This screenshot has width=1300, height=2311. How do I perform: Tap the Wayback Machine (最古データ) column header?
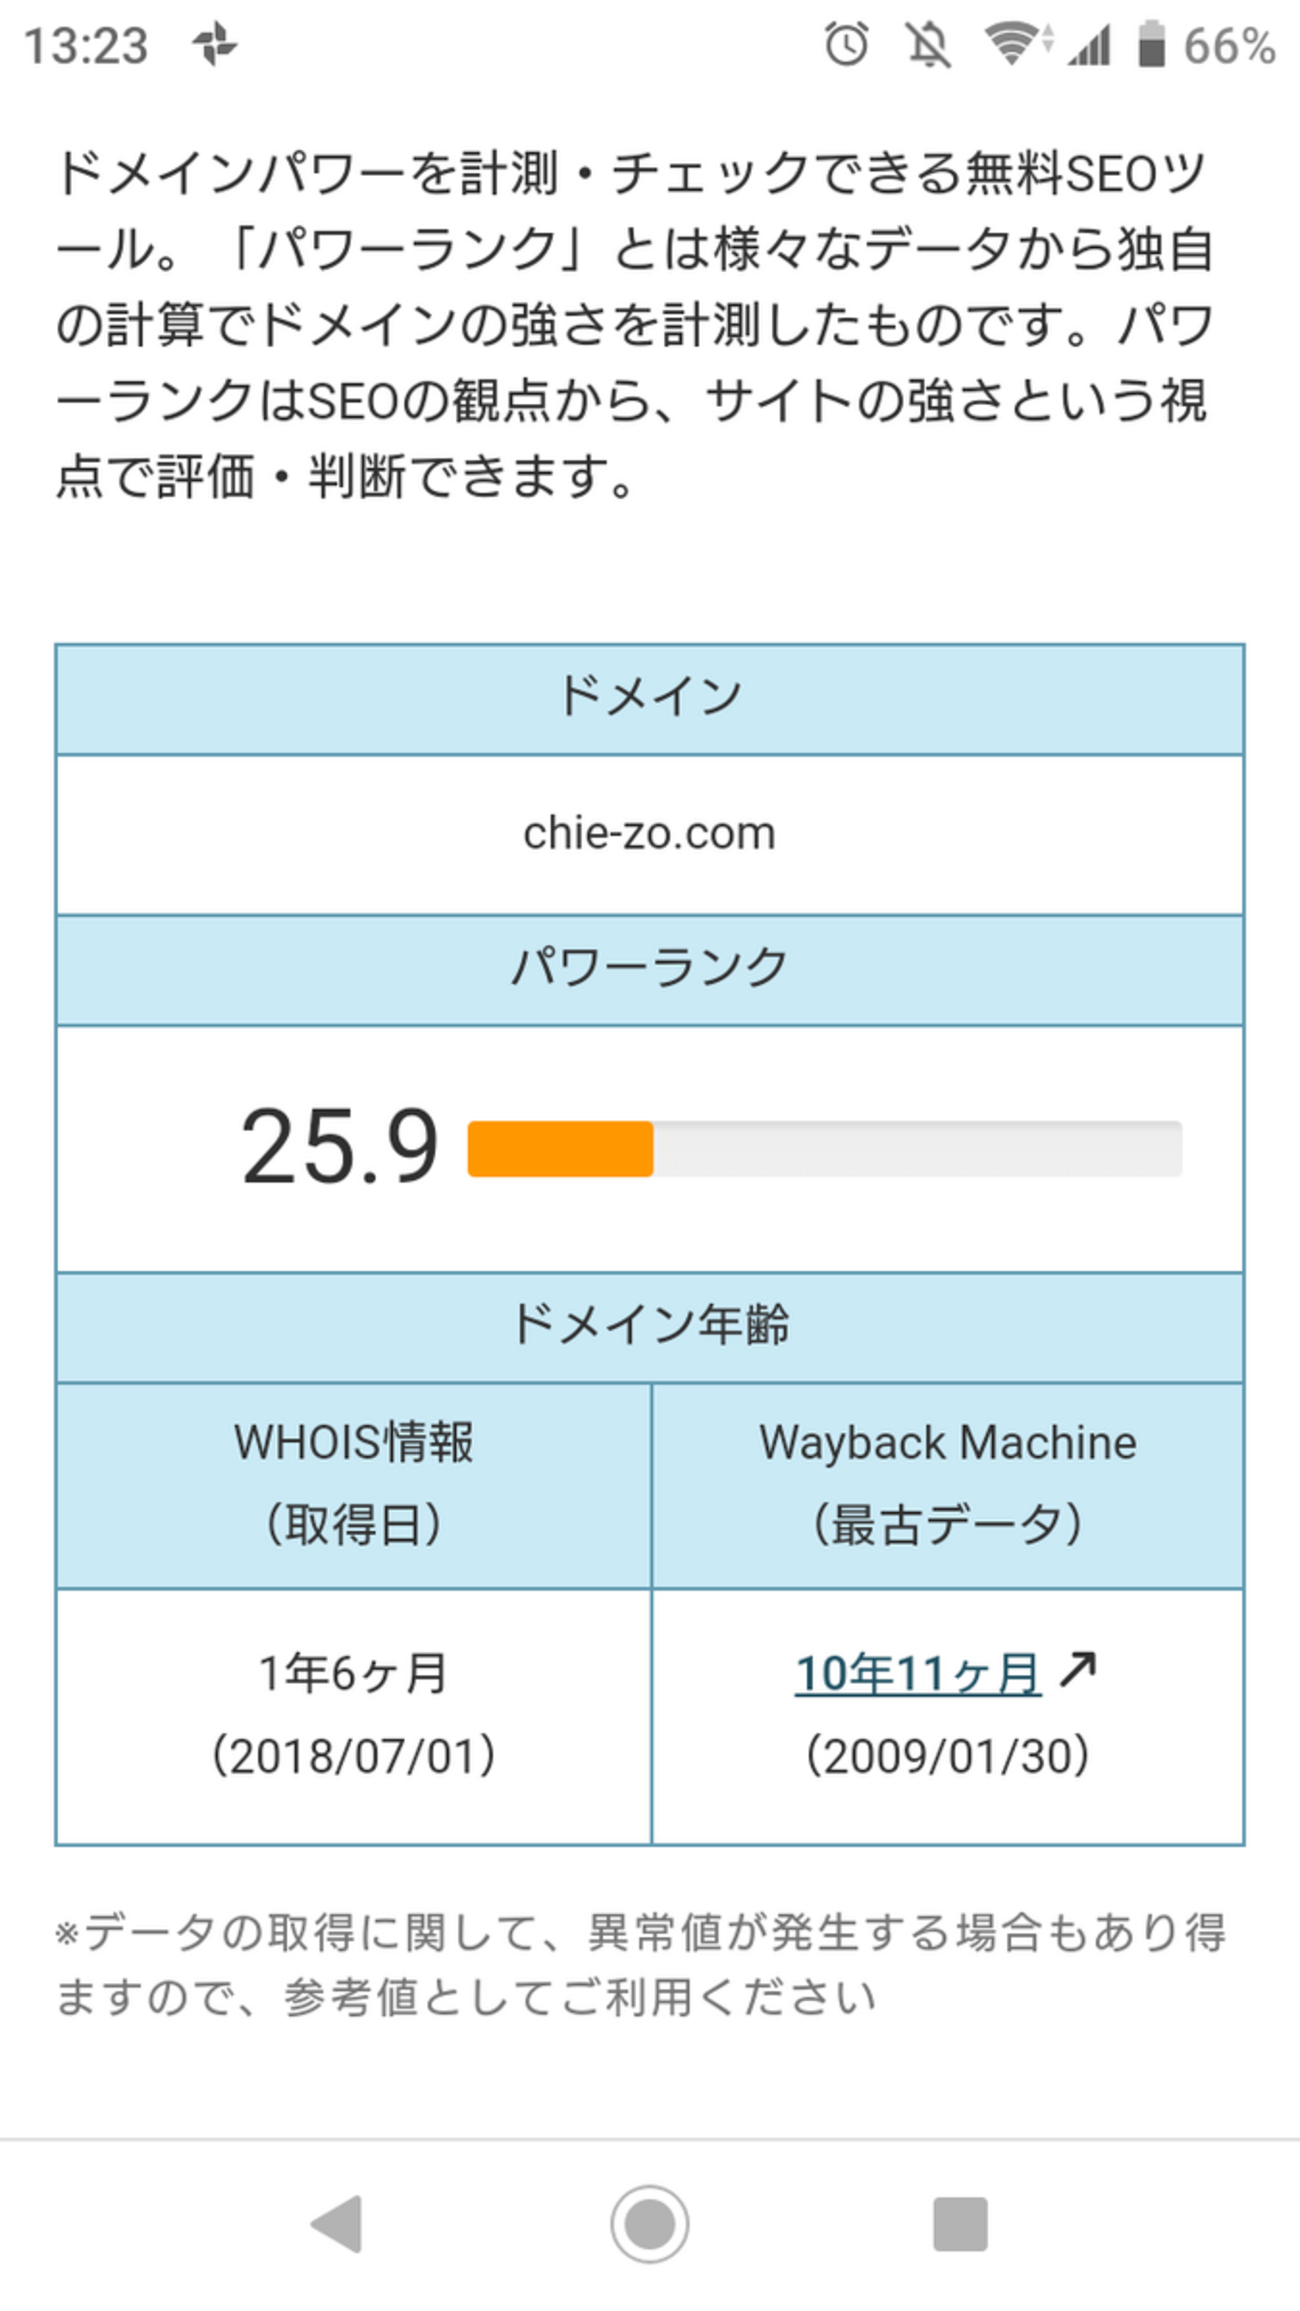(x=947, y=1484)
